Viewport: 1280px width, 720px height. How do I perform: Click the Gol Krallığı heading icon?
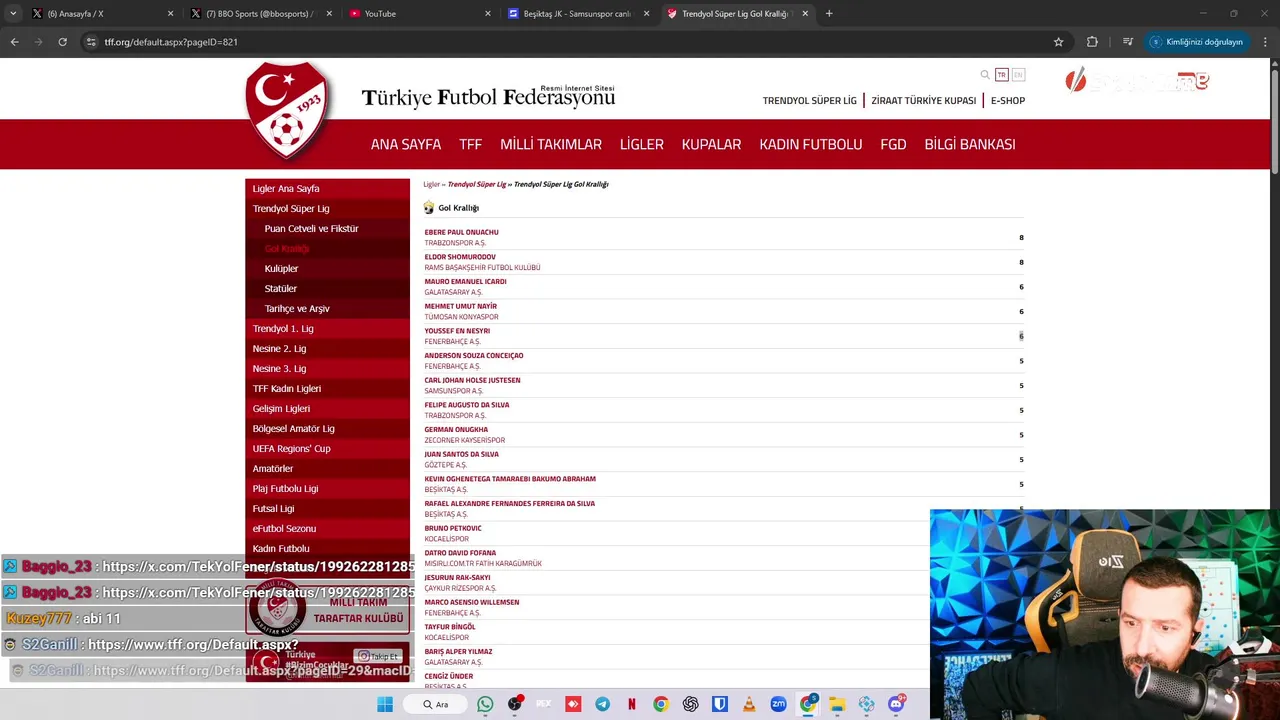429,207
